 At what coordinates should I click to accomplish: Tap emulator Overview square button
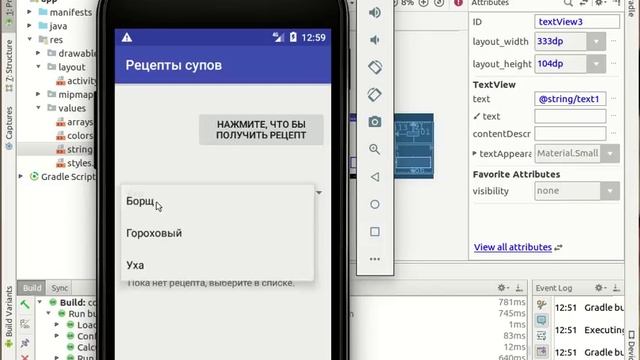point(375,232)
